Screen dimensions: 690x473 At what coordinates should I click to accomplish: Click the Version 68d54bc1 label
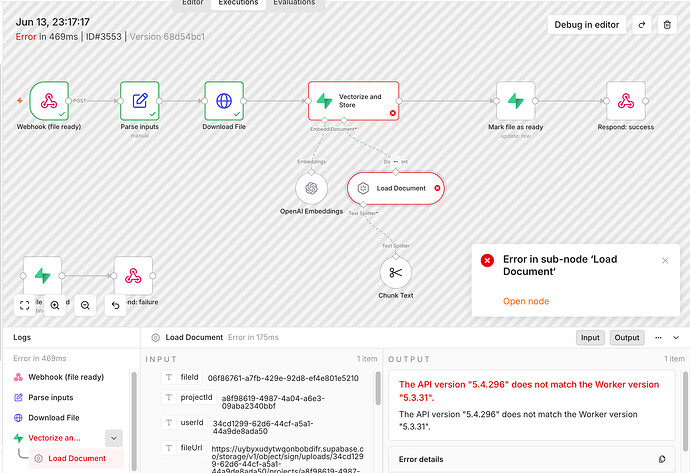coord(167,37)
